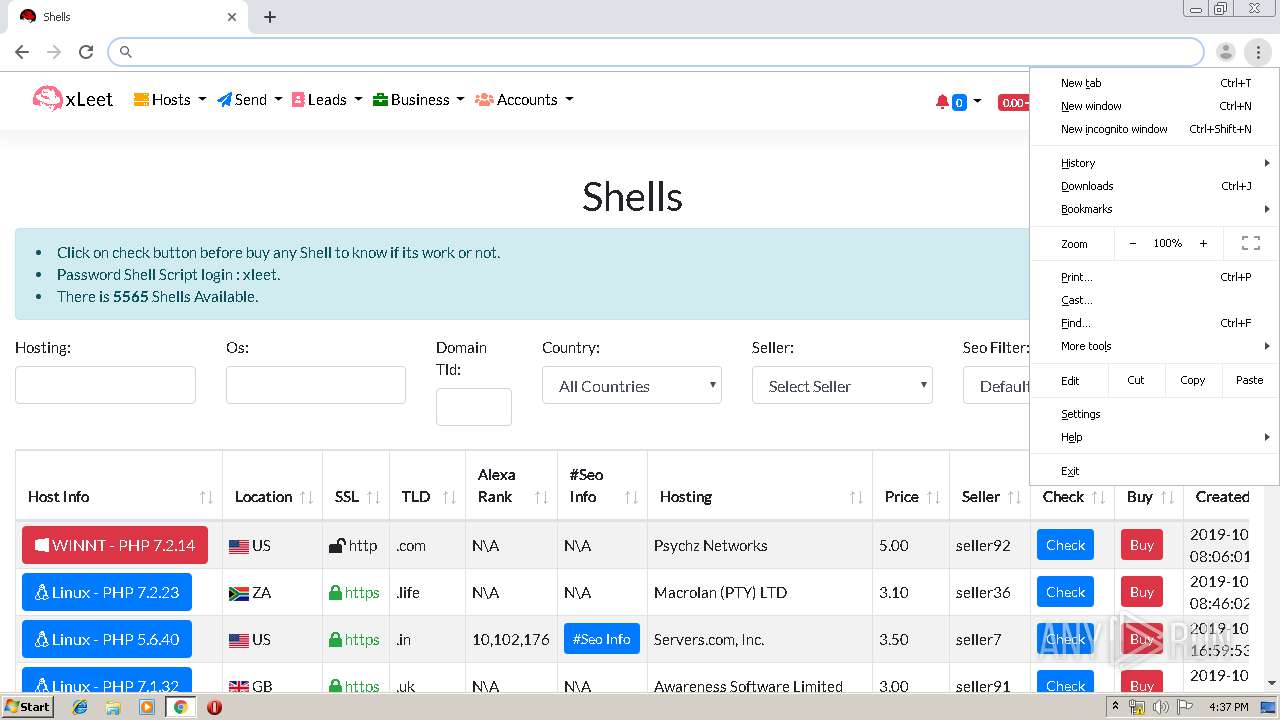Viewport: 1280px width, 720px height.
Task: Select More tools menu entry
Action: 1155,346
